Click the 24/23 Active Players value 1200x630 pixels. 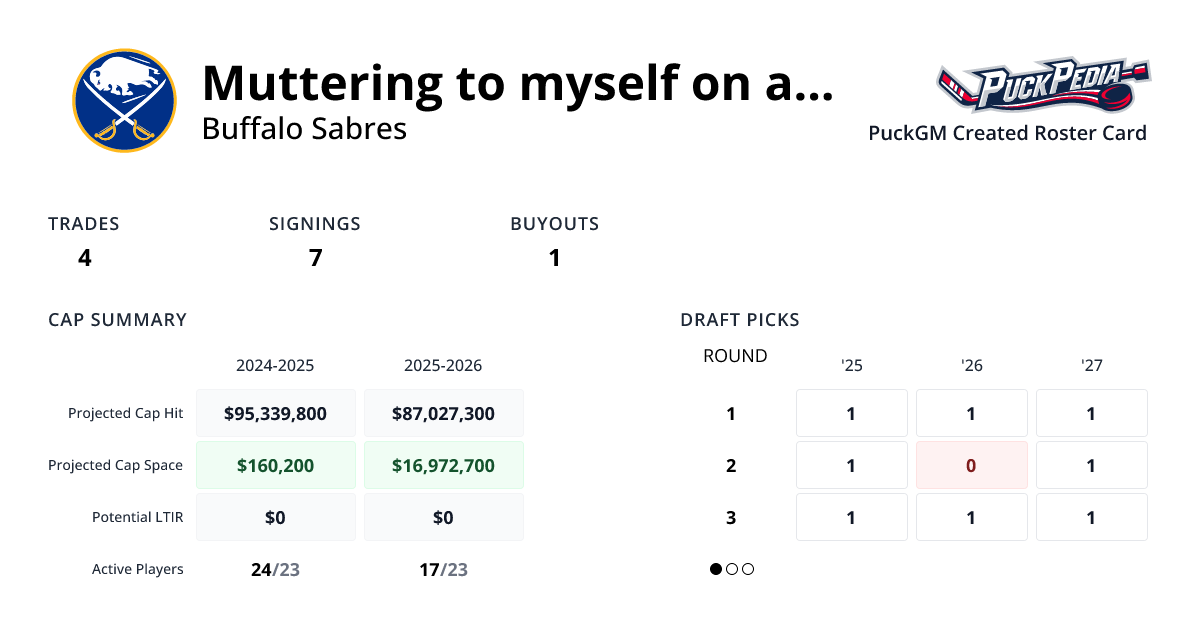[x=275, y=570]
